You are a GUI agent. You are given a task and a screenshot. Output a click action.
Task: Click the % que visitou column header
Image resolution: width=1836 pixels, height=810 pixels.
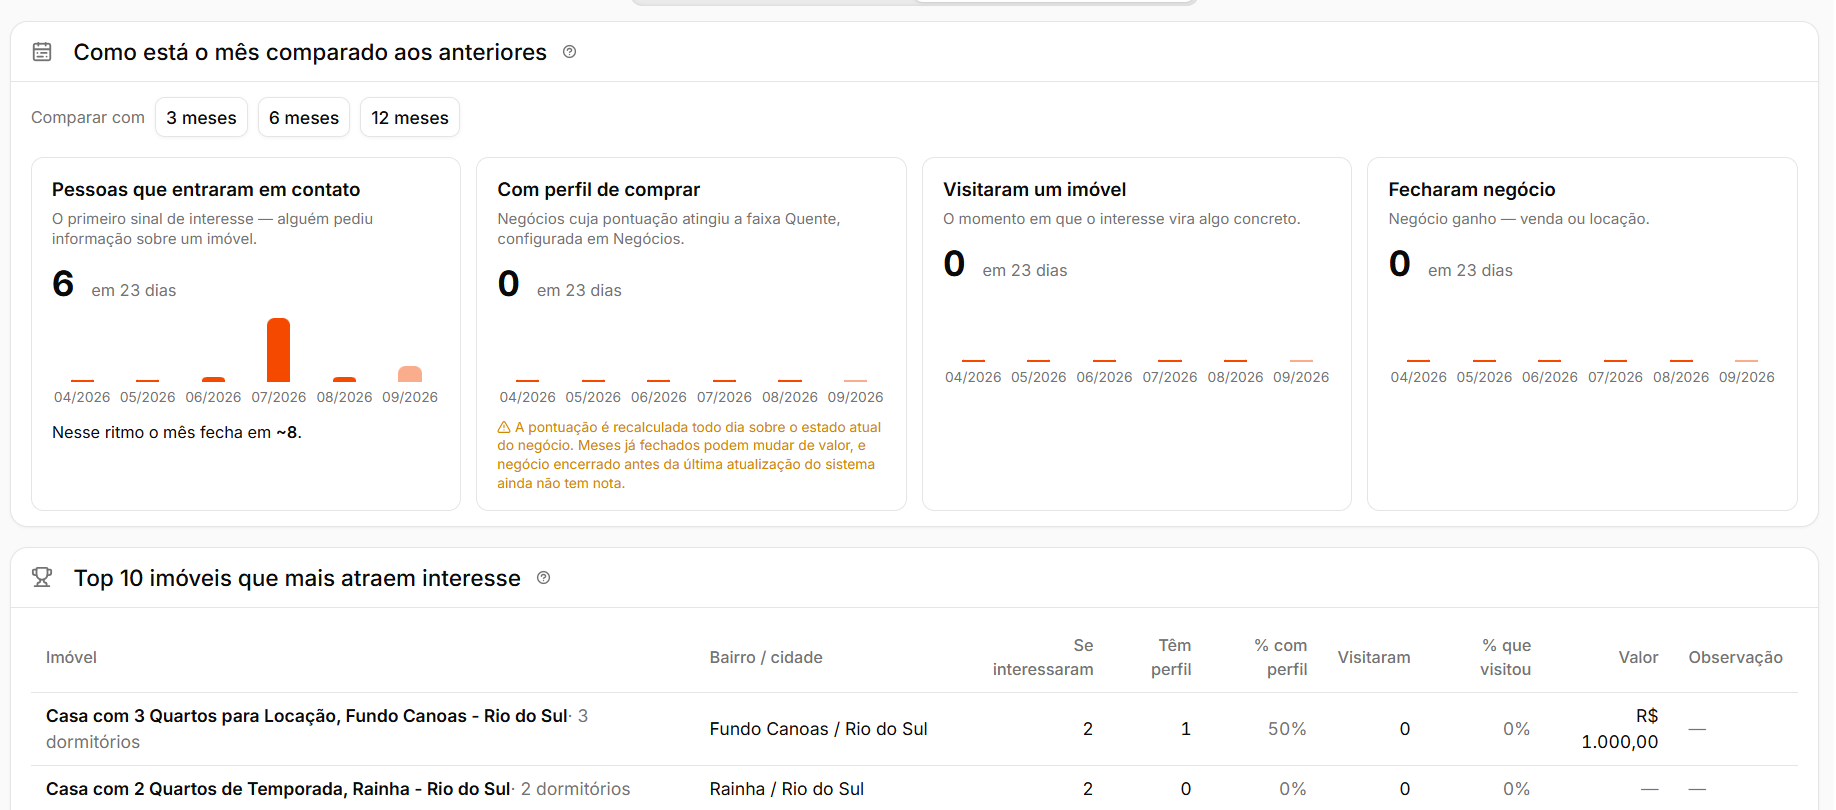[1506, 657]
